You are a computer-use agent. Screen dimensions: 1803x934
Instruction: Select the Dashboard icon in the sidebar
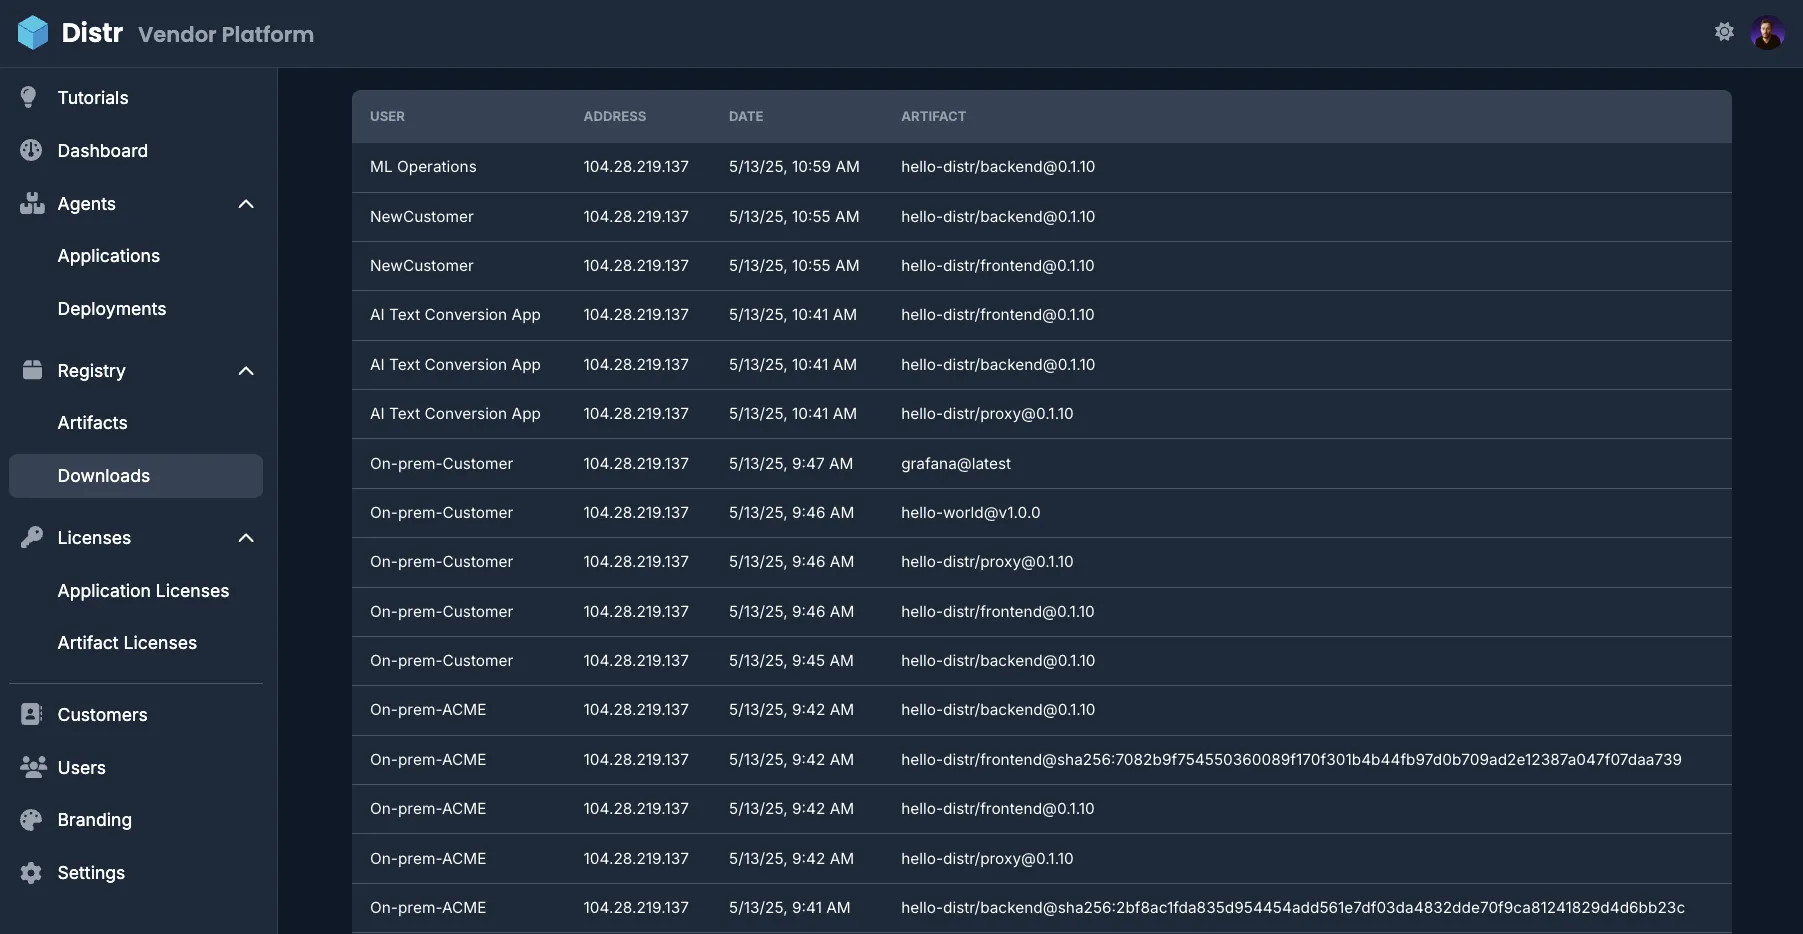(x=31, y=150)
